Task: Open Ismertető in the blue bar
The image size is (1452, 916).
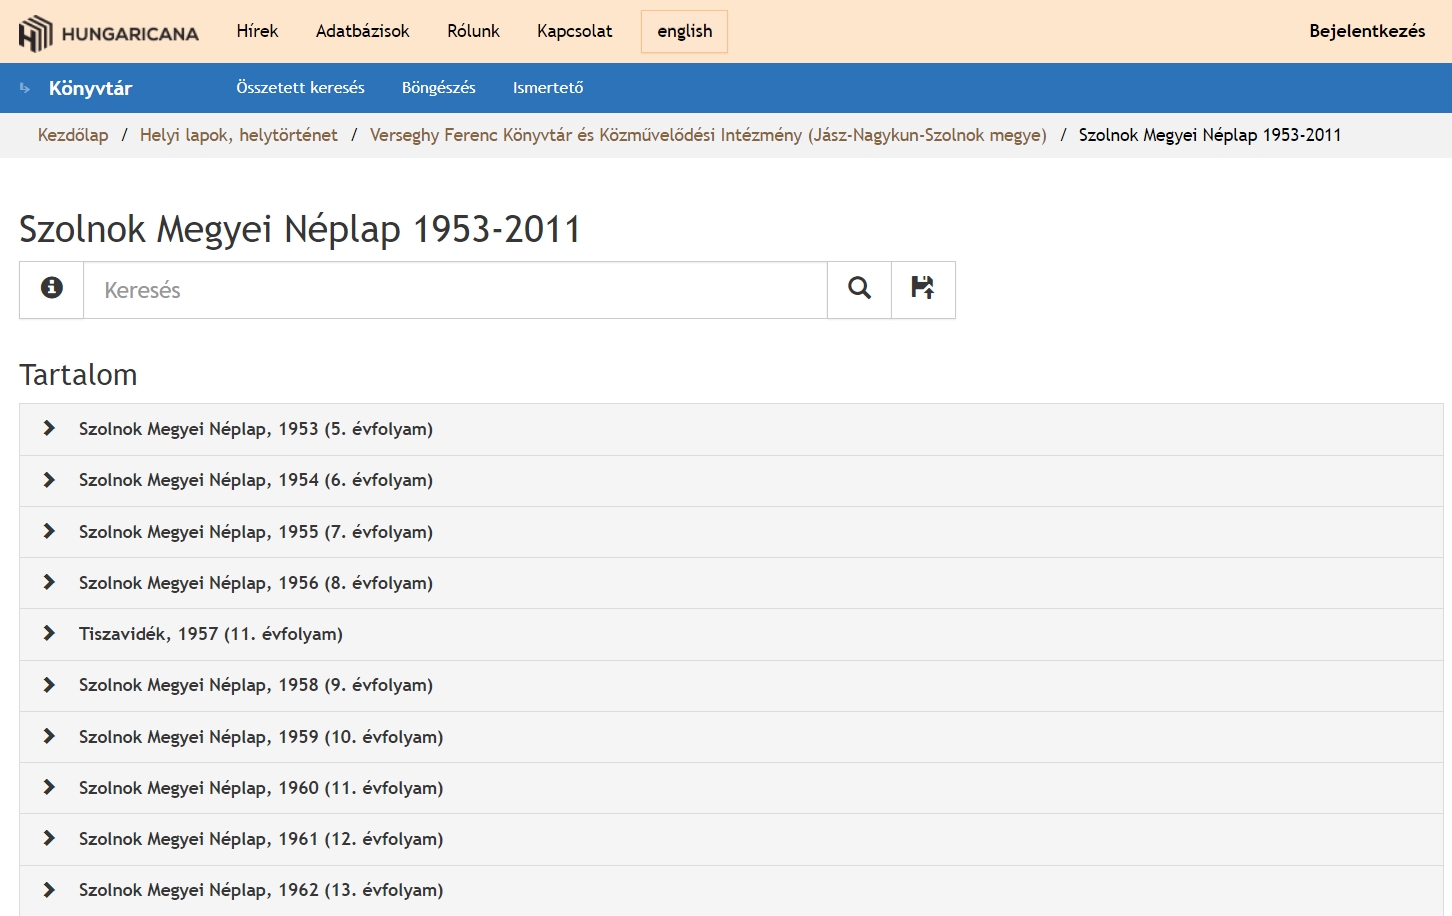Action: tap(548, 88)
